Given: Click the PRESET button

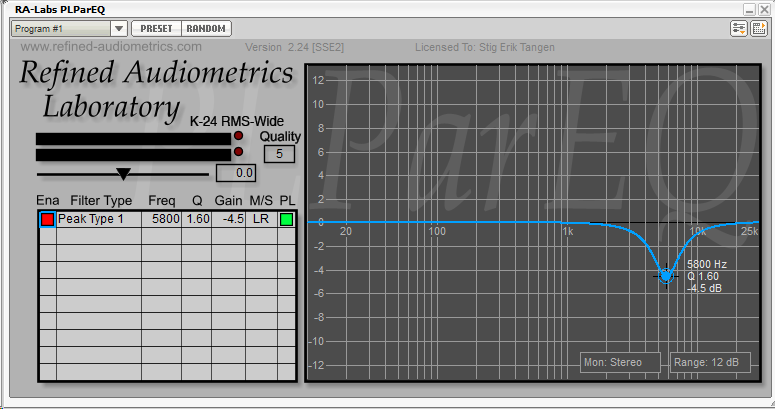Looking at the screenshot, I should click(x=156, y=29).
